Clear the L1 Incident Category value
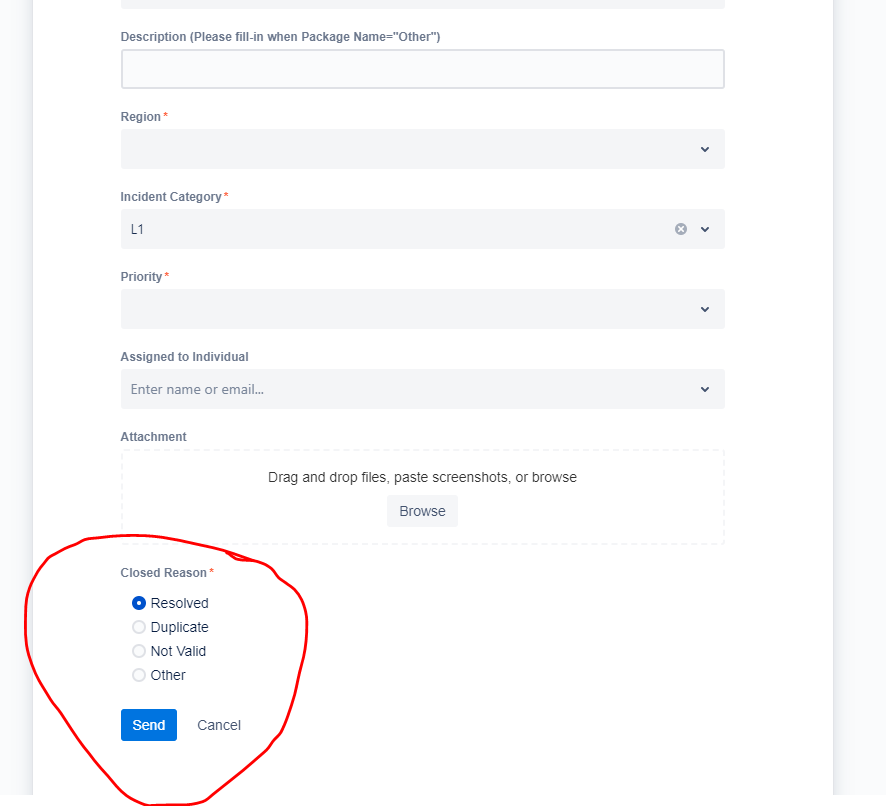The width and height of the screenshot is (886, 806). [x=681, y=229]
